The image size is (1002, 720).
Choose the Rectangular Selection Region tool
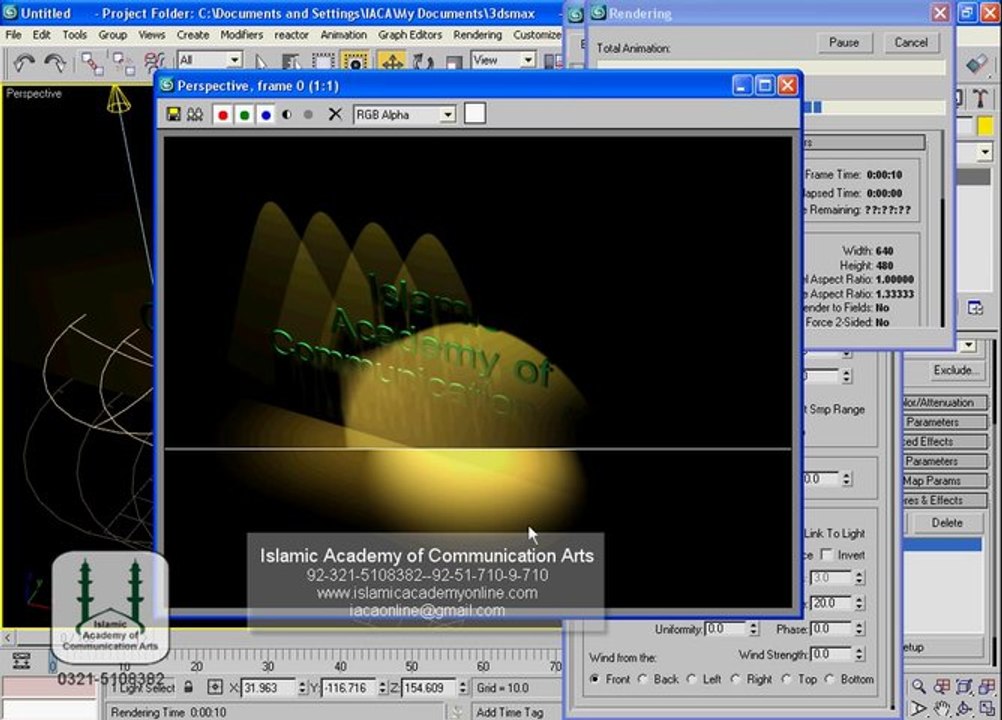(323, 62)
